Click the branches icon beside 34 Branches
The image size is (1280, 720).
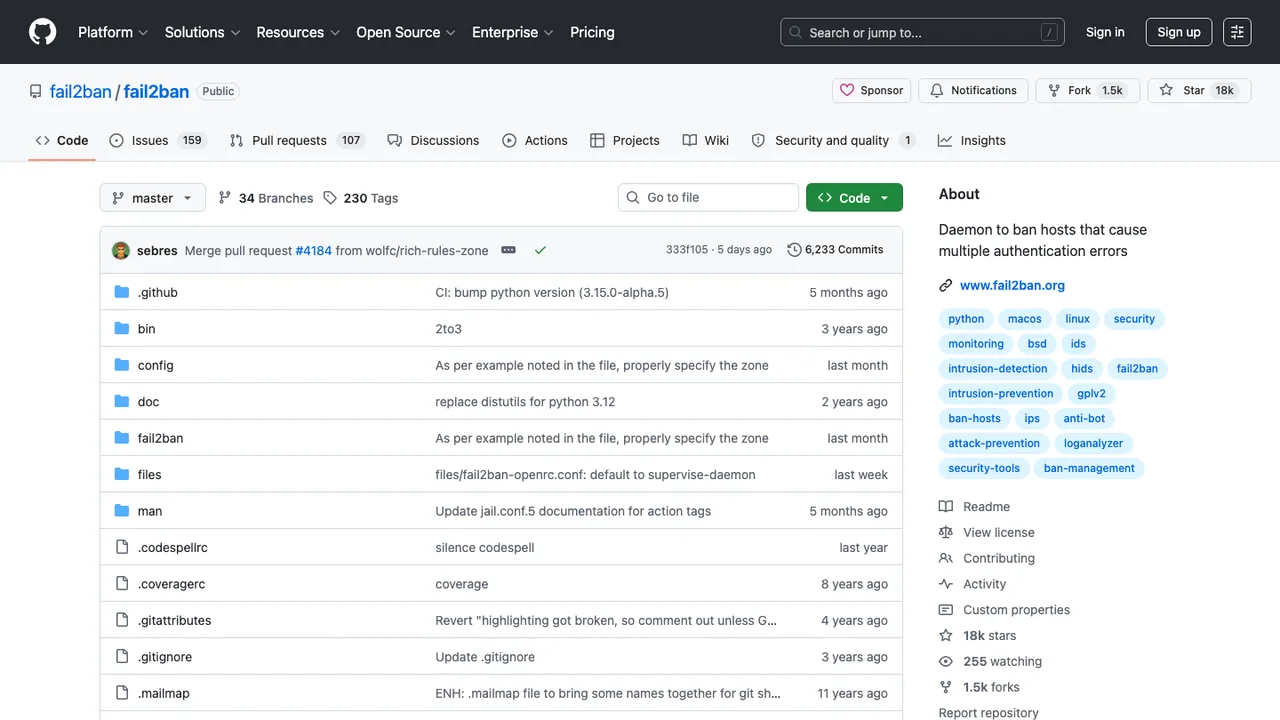pyautogui.click(x=225, y=198)
